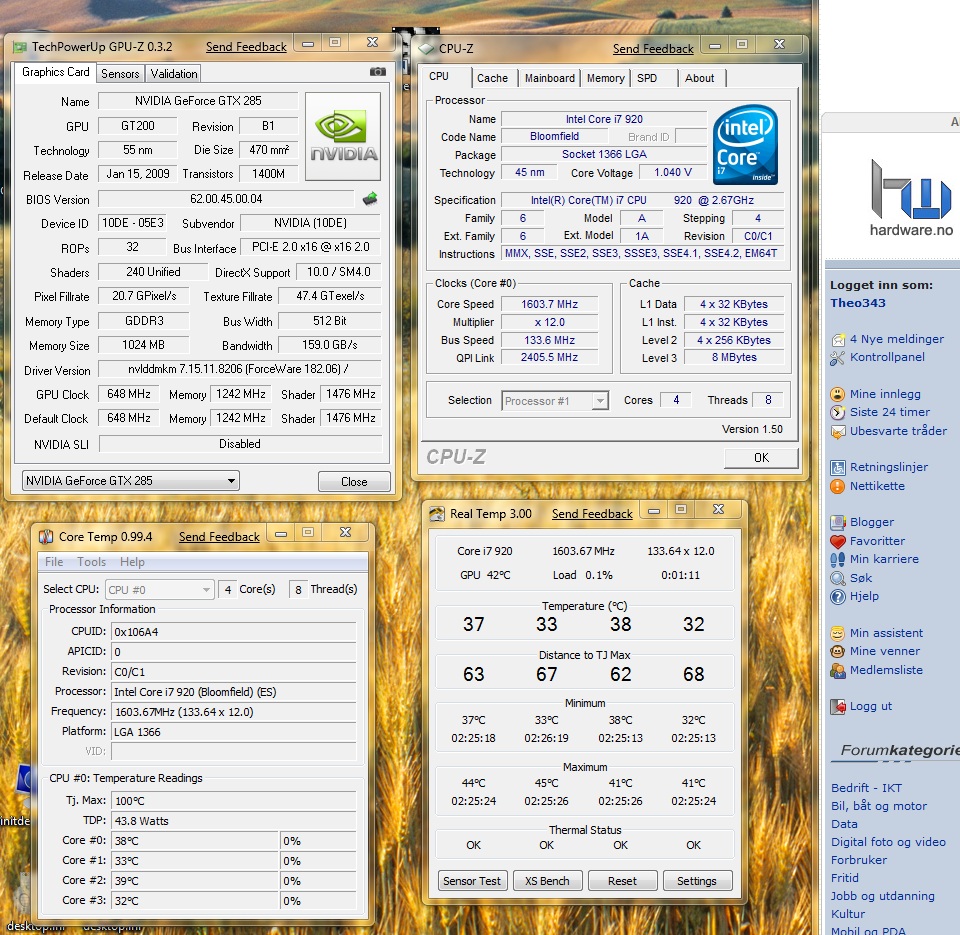Click the magnifier icon beside Søk

pyautogui.click(x=838, y=578)
